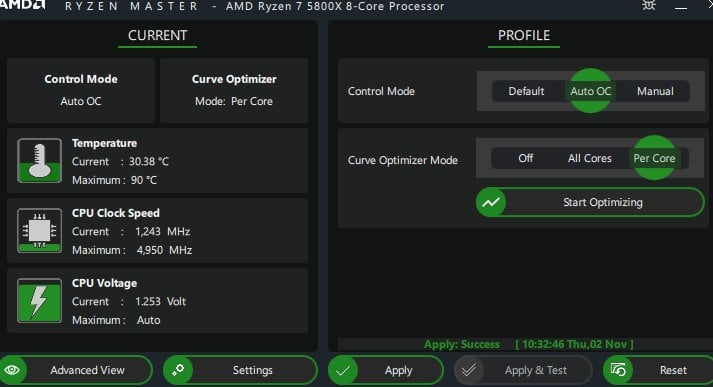Click the current temperature '30.38 °C' value
This screenshot has height=387, width=713.
tap(149, 161)
